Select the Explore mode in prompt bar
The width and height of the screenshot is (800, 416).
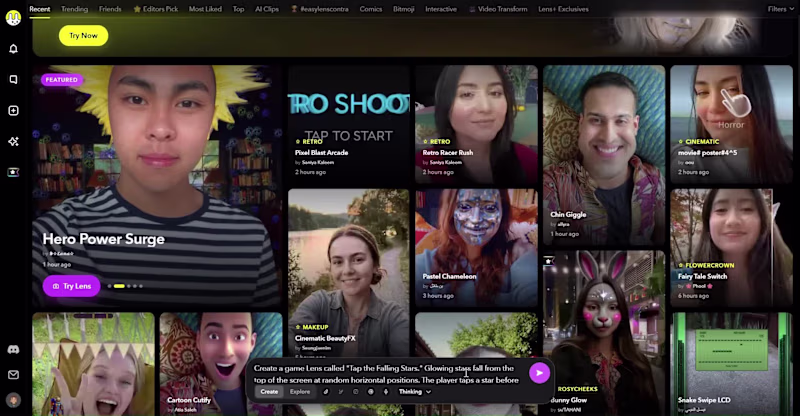(300, 391)
